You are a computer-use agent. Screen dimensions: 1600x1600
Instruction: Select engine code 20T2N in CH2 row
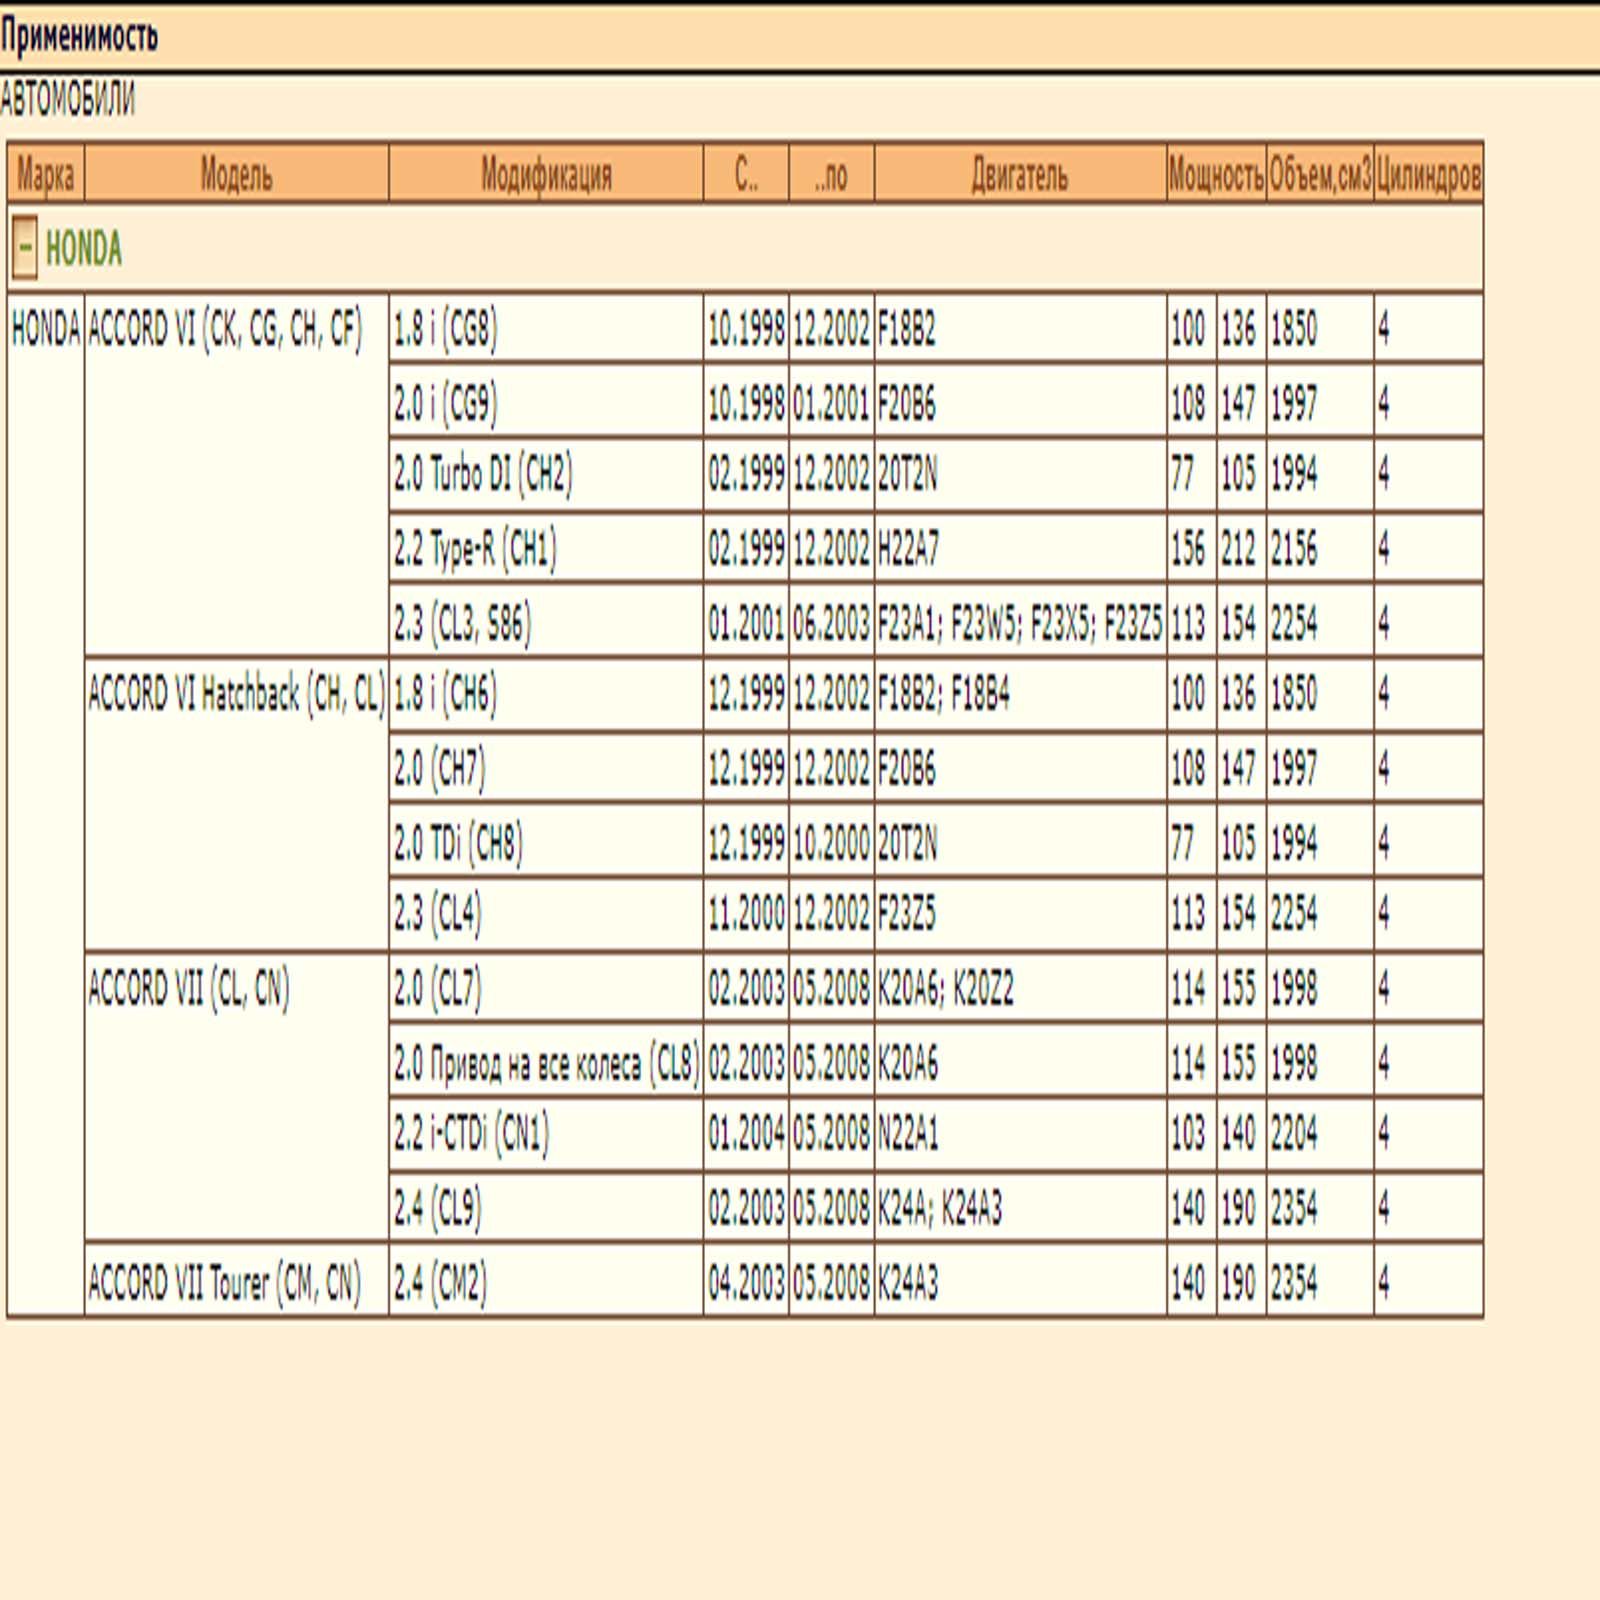click(x=907, y=474)
